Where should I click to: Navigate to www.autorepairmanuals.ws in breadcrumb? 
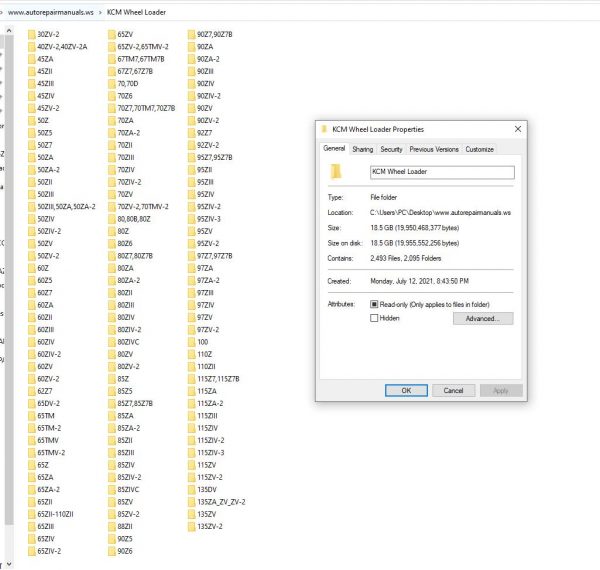tap(51, 13)
